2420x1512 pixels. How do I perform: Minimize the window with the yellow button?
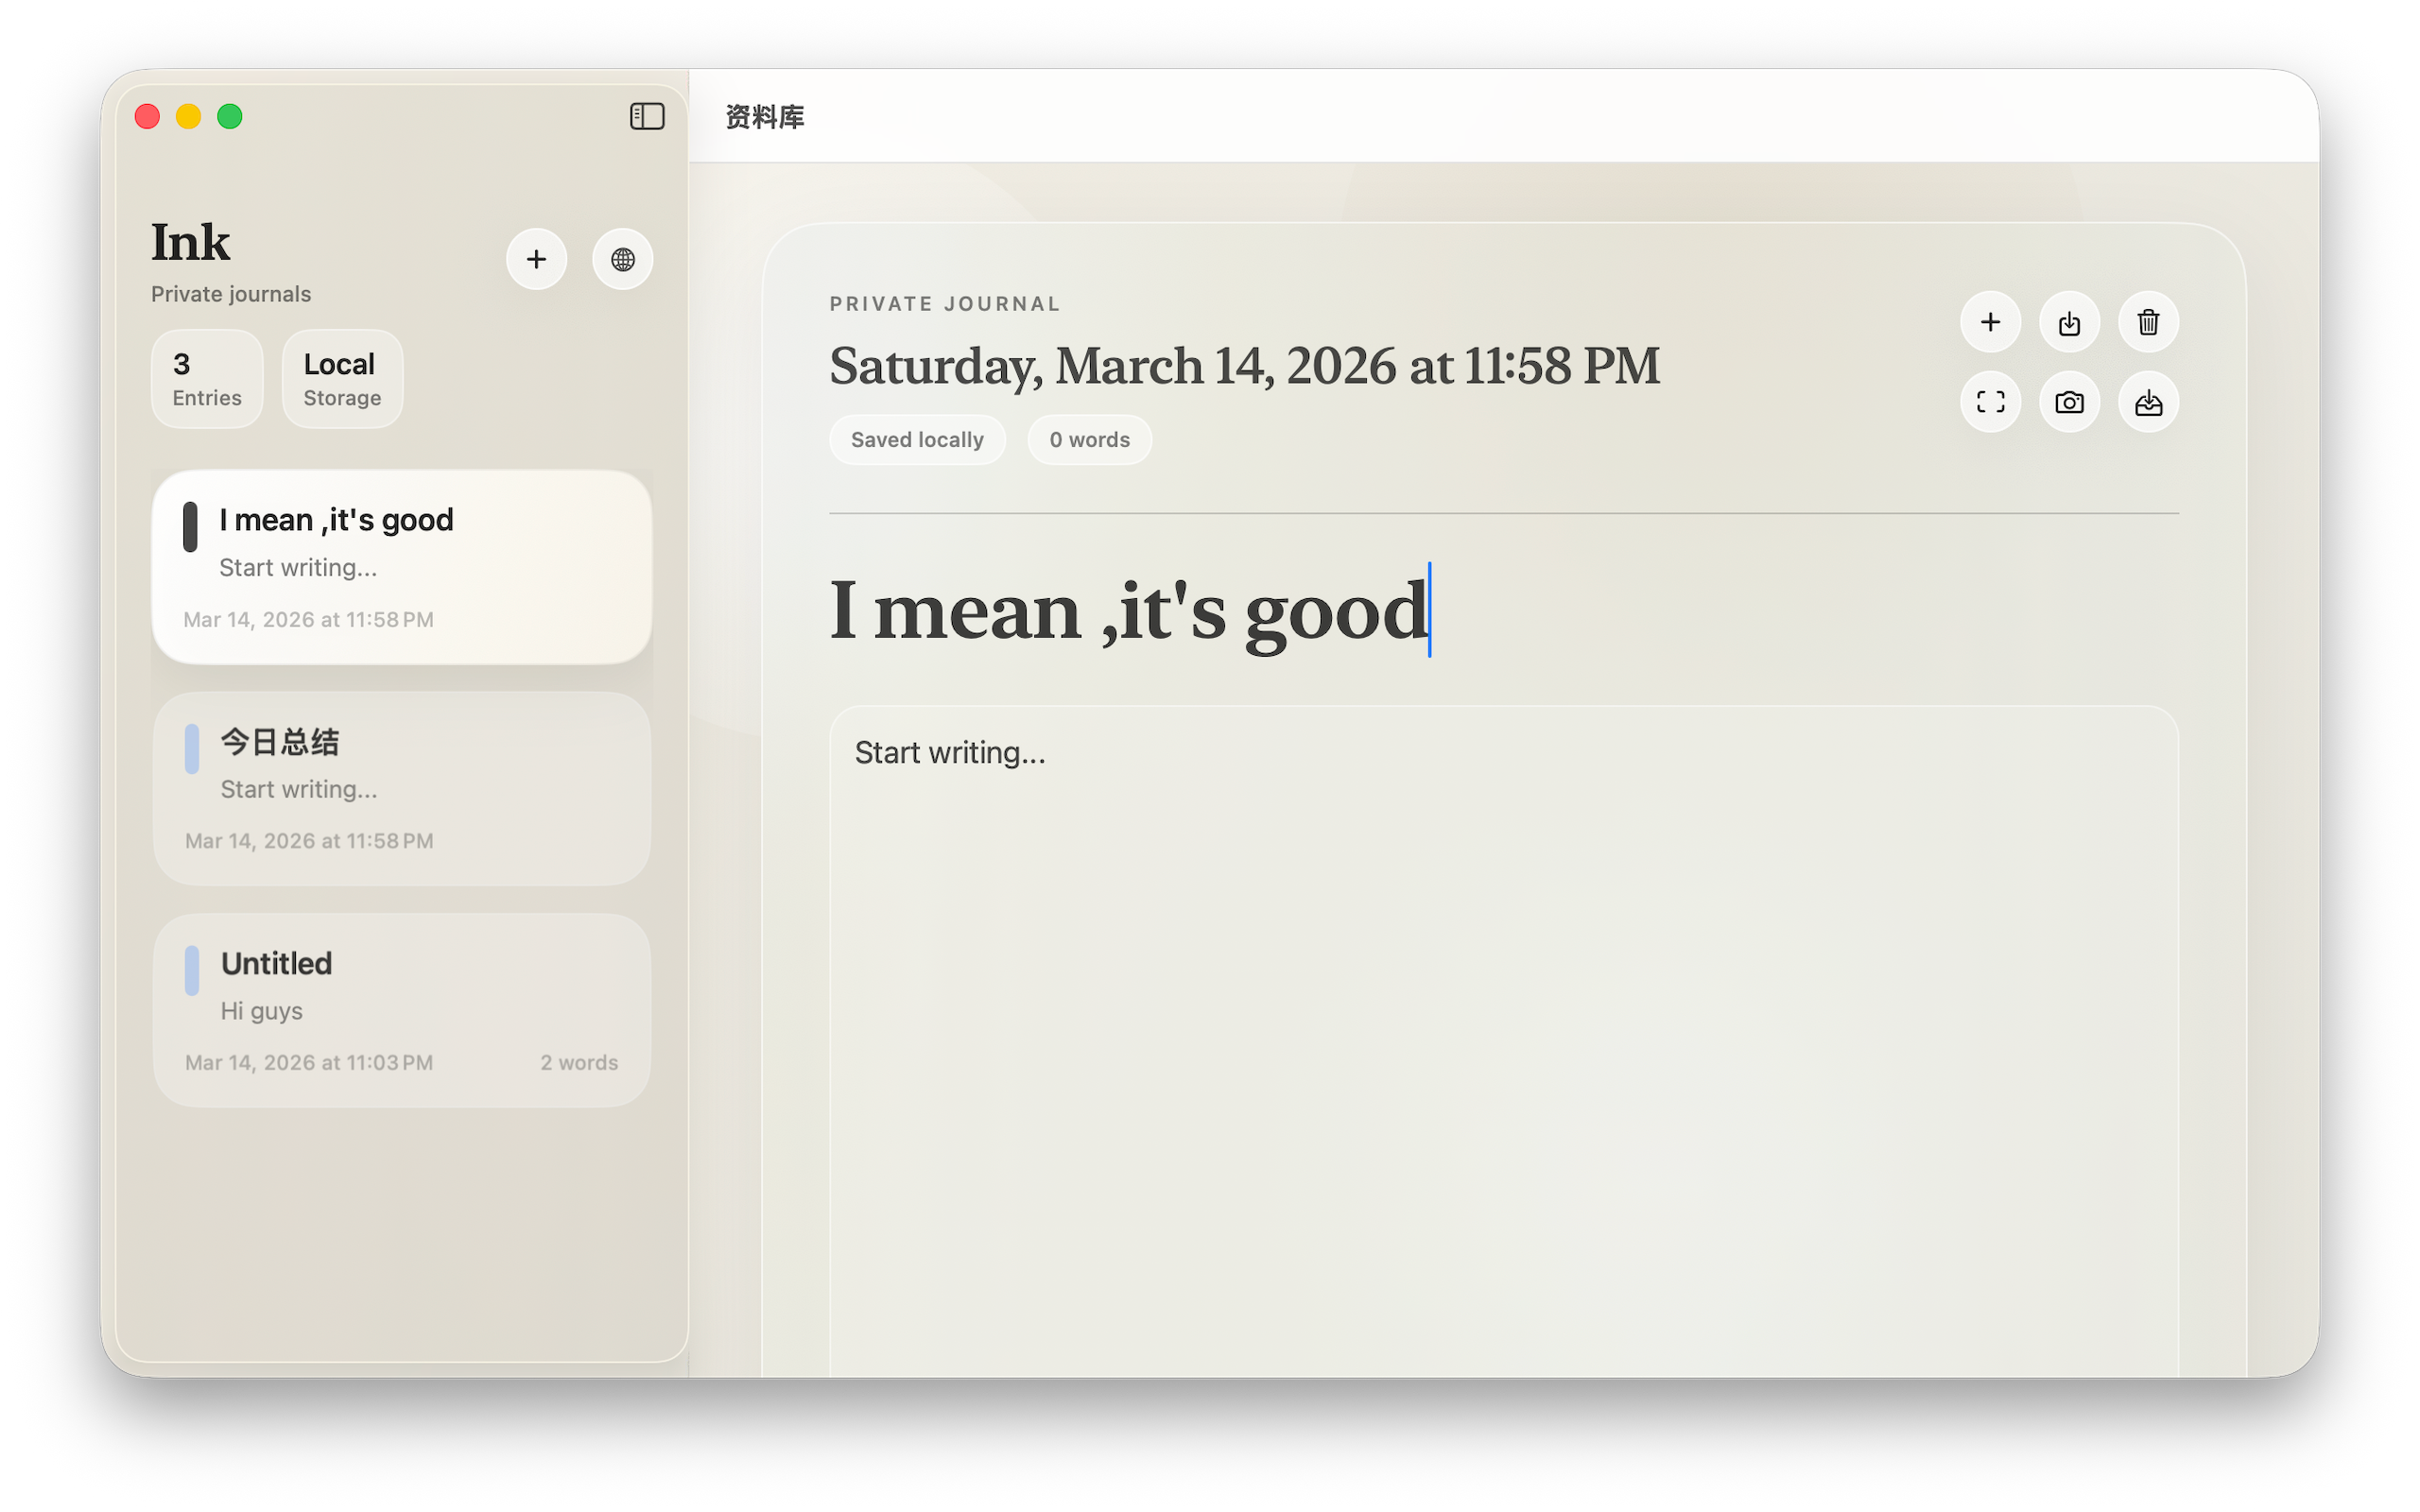(x=188, y=117)
